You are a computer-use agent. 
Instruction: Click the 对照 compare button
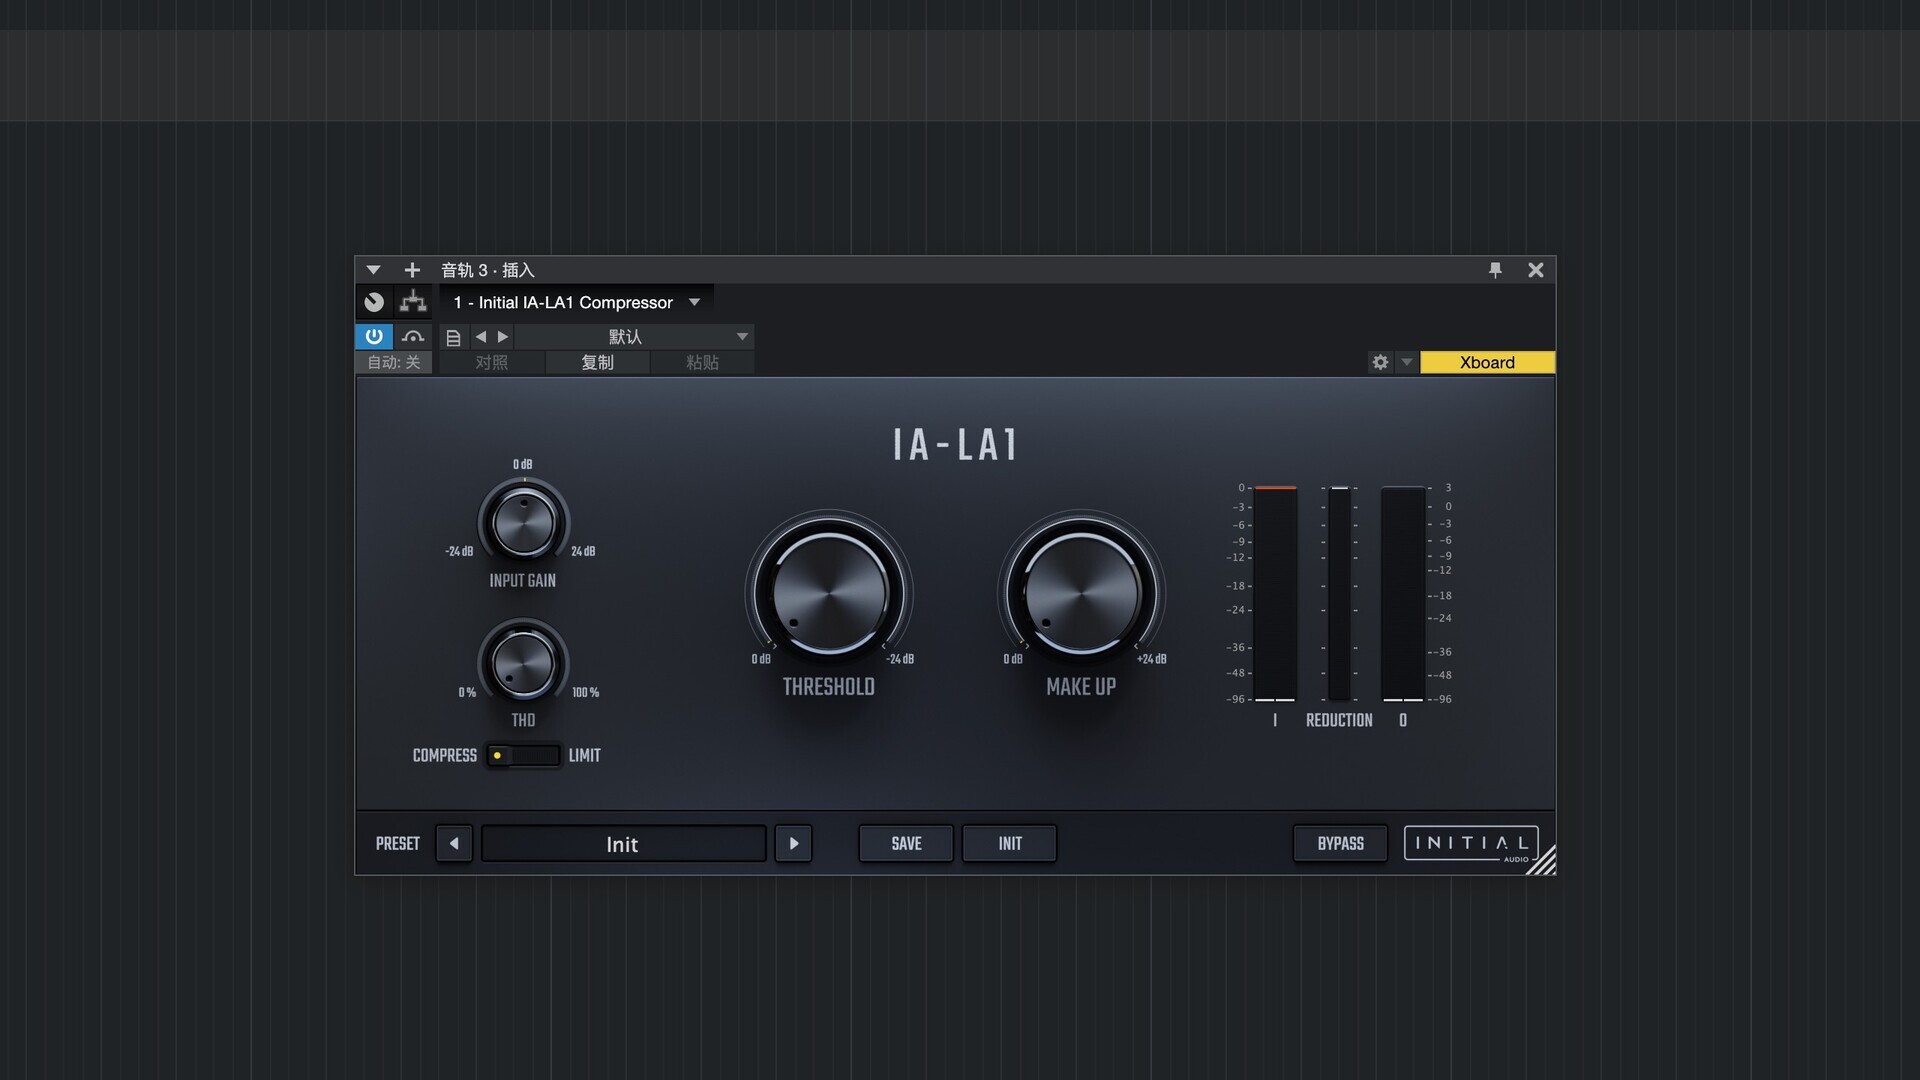pyautogui.click(x=491, y=362)
